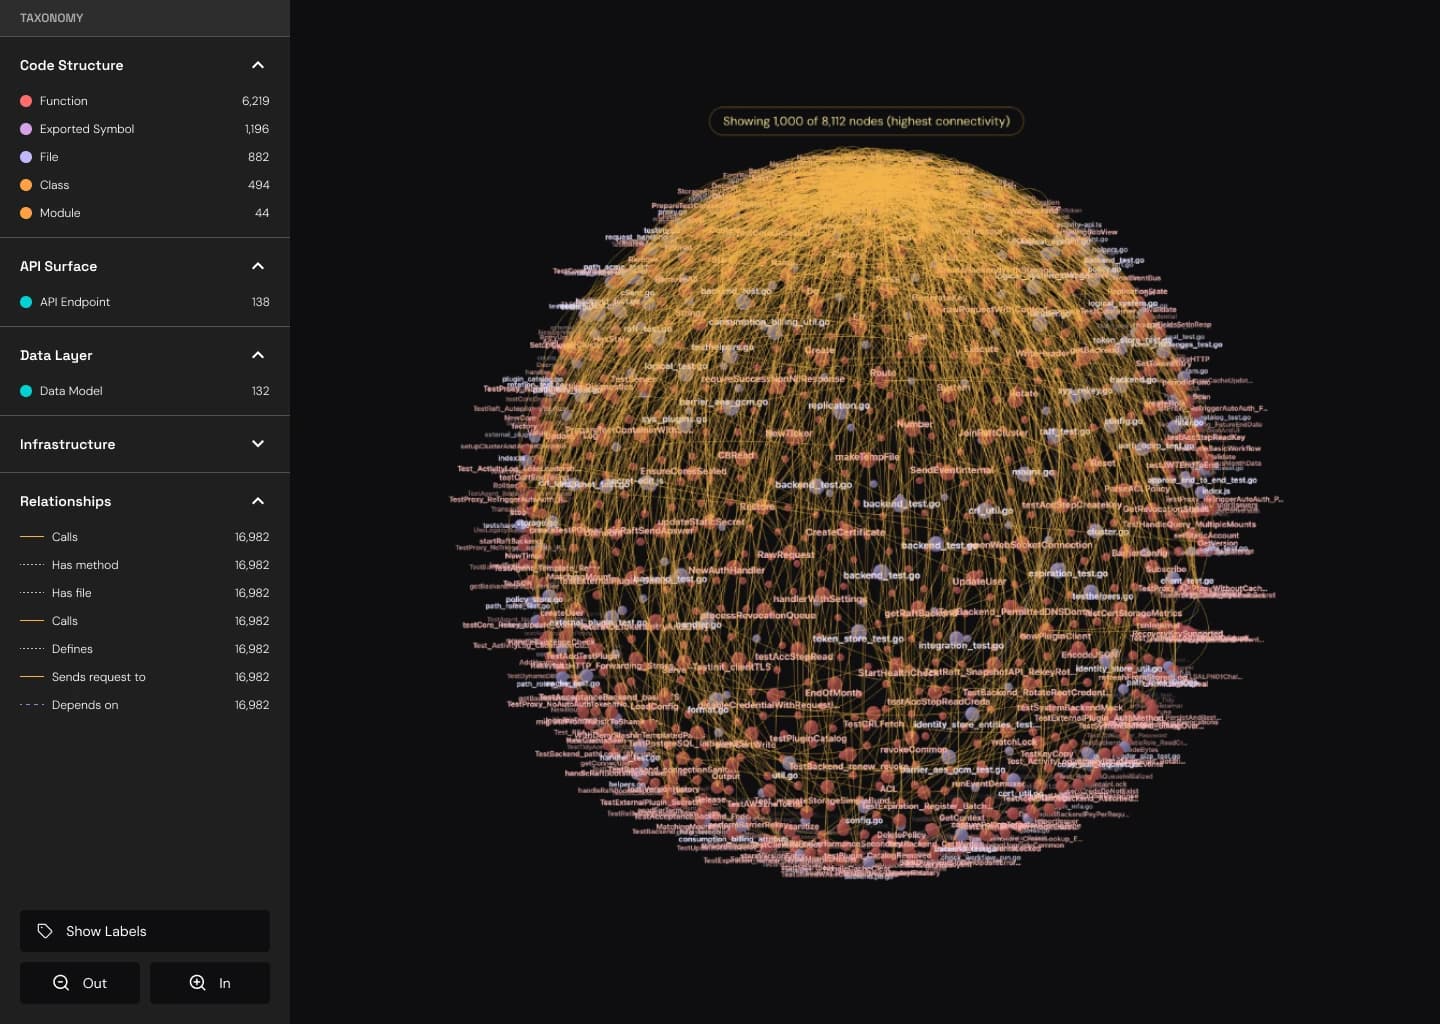Click the File legend color dot
This screenshot has width=1440, height=1024.
(x=26, y=157)
